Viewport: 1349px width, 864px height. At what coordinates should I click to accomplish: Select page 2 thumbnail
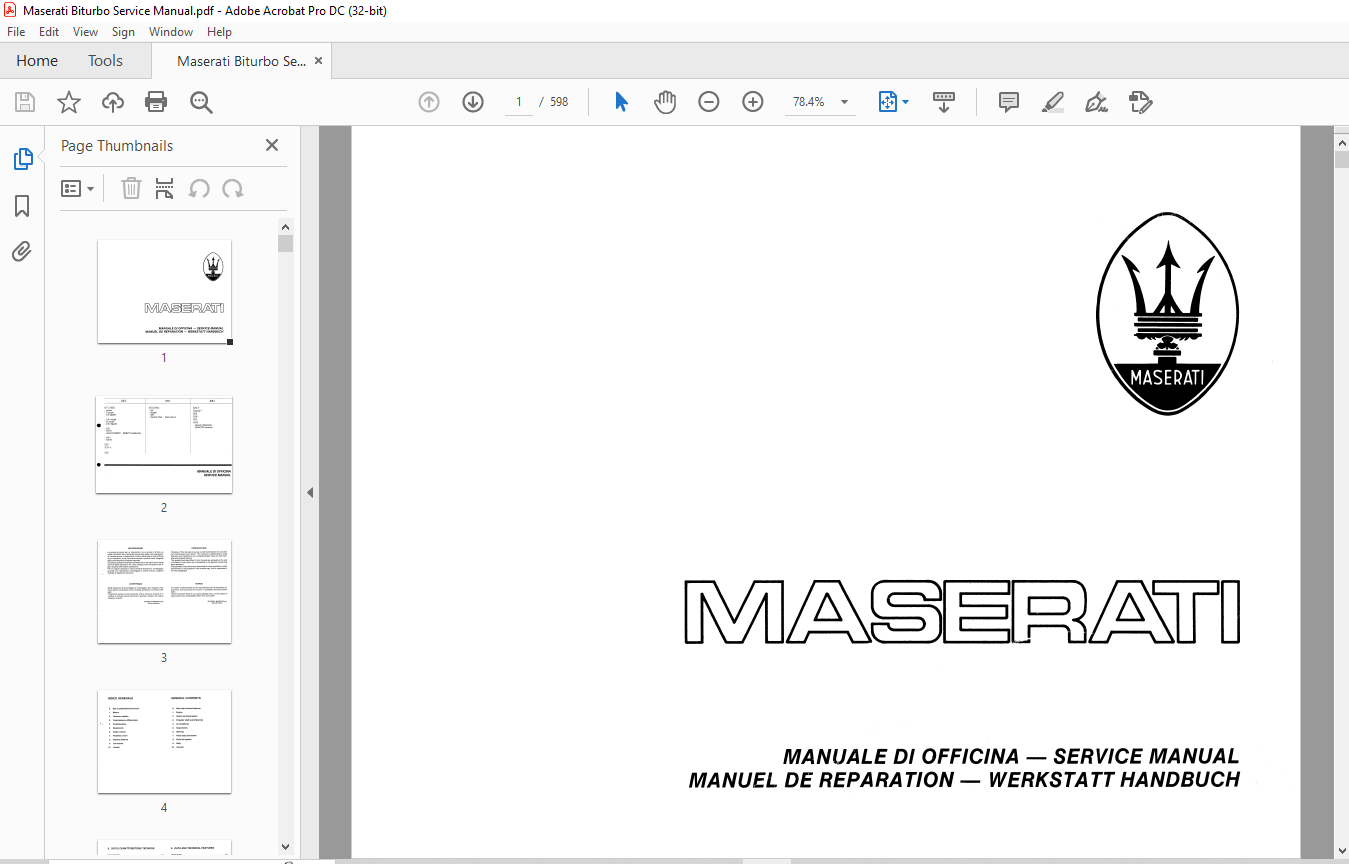point(164,445)
